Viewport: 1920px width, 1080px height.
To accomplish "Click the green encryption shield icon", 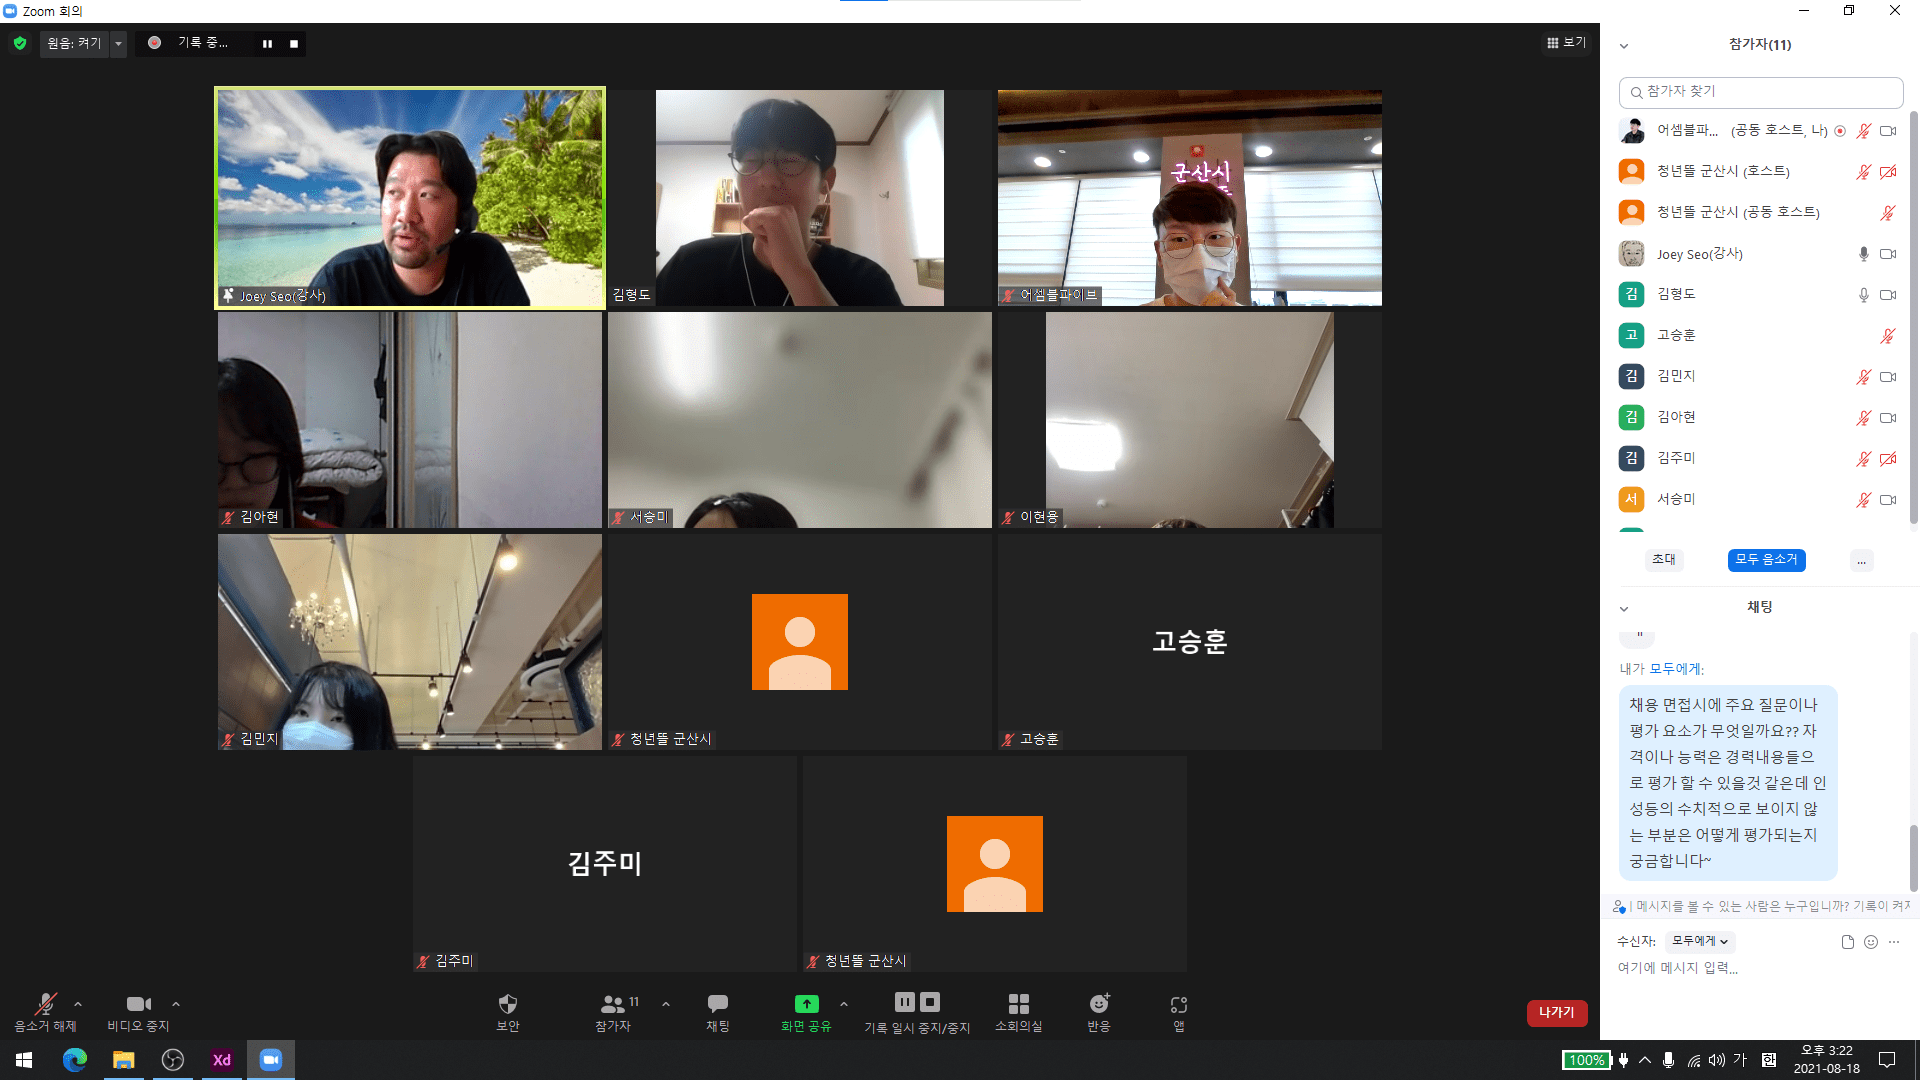I will (x=20, y=43).
